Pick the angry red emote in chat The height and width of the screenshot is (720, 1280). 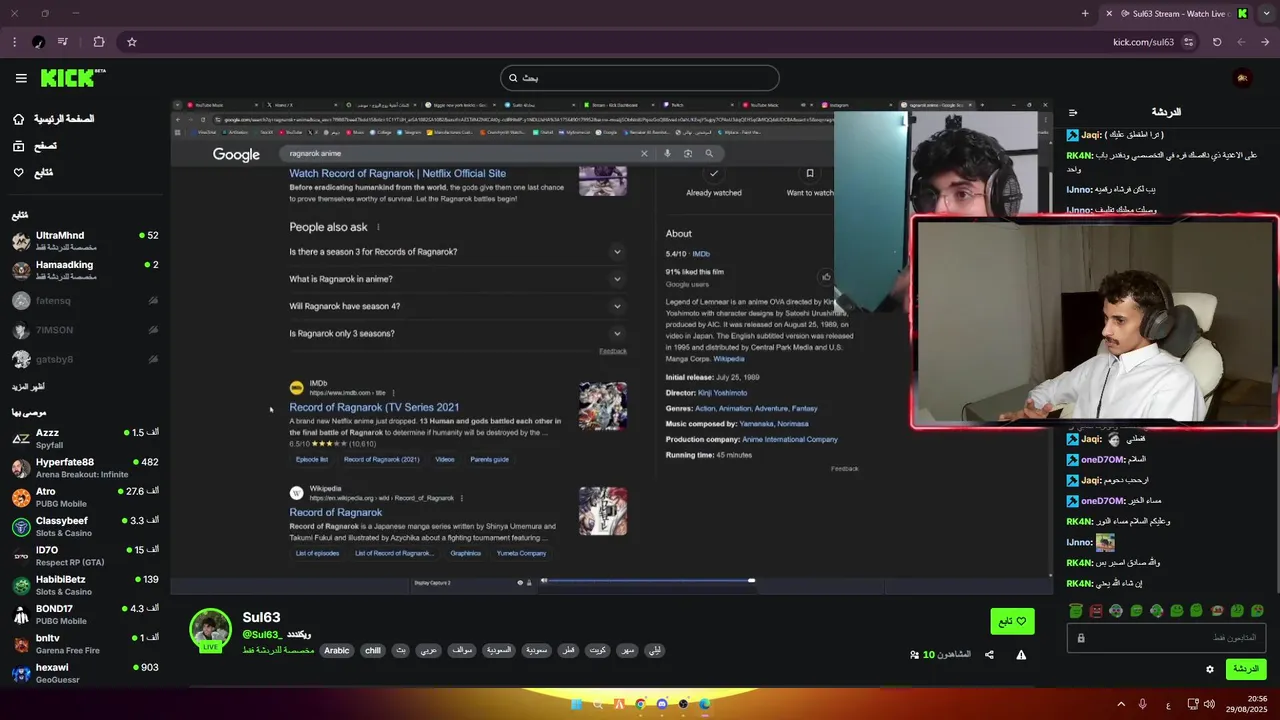pyautogui.click(x=1096, y=610)
